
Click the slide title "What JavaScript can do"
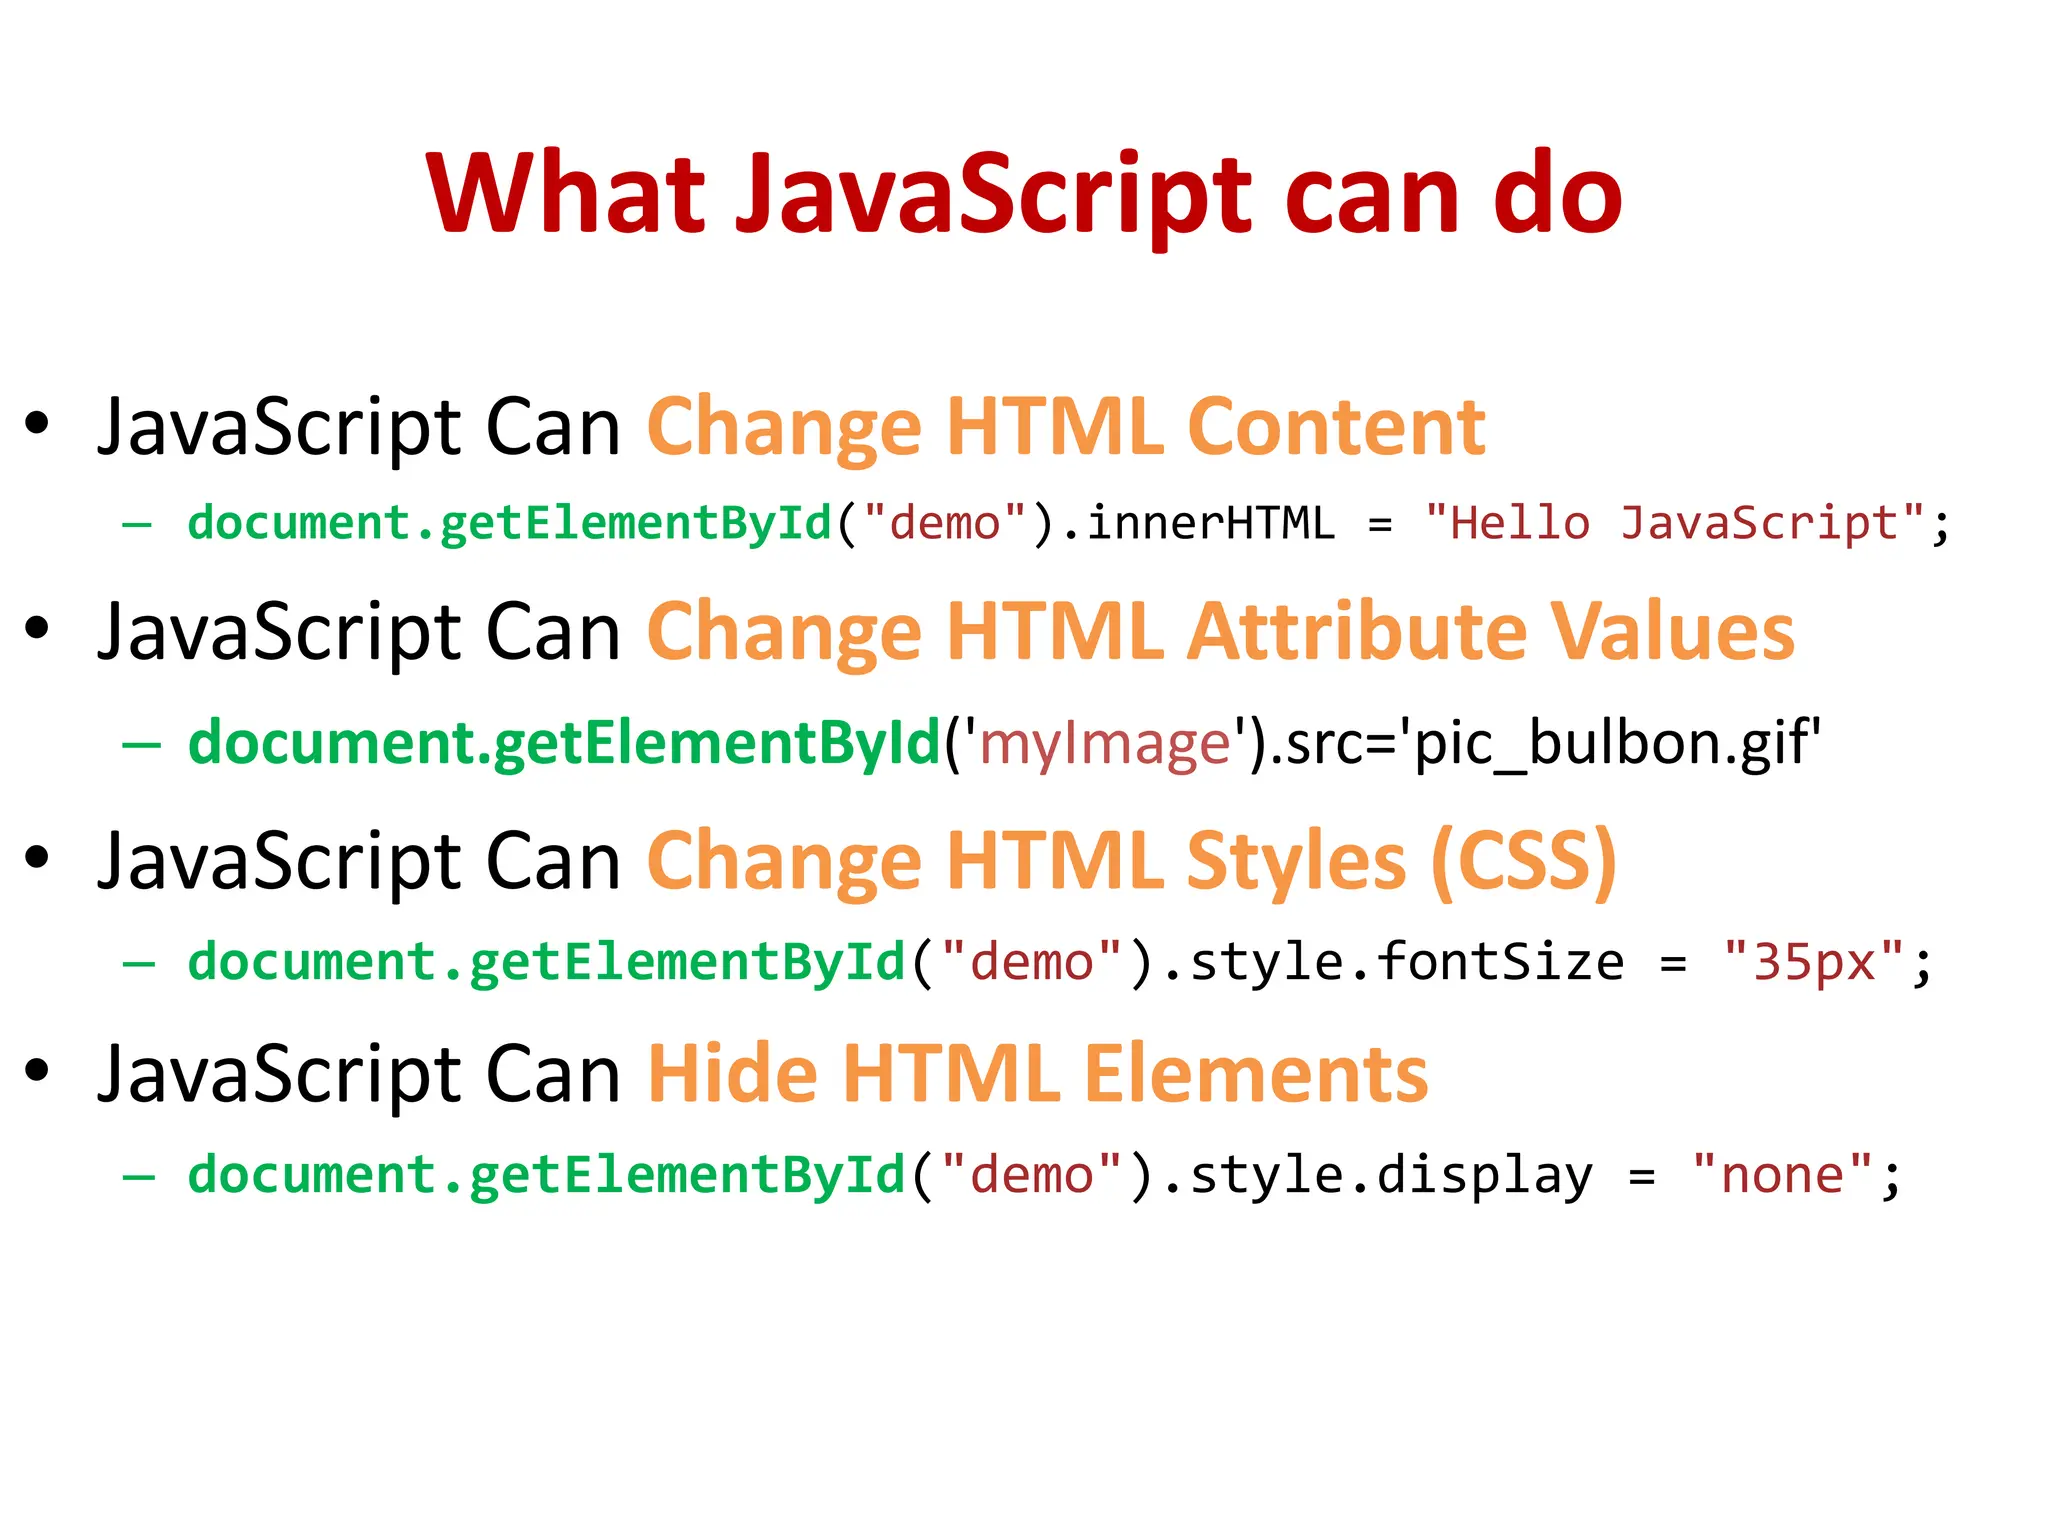(1024, 195)
